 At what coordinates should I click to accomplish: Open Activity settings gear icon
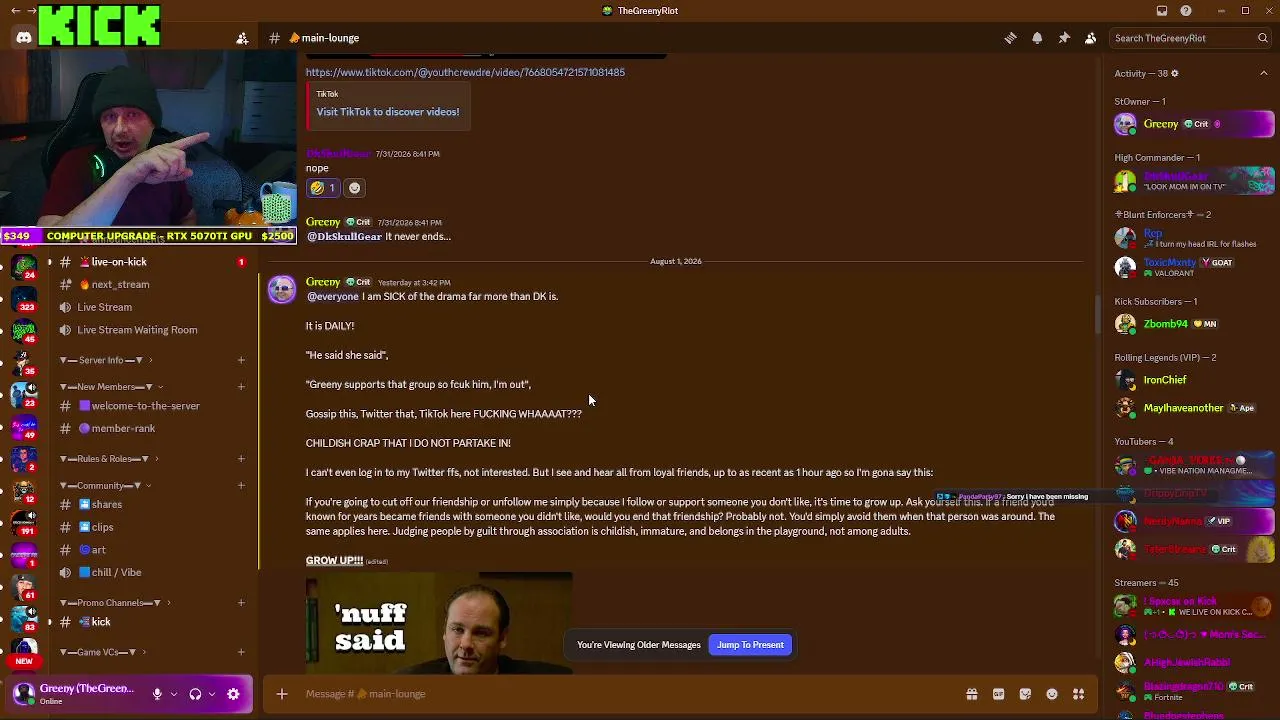1175,73
